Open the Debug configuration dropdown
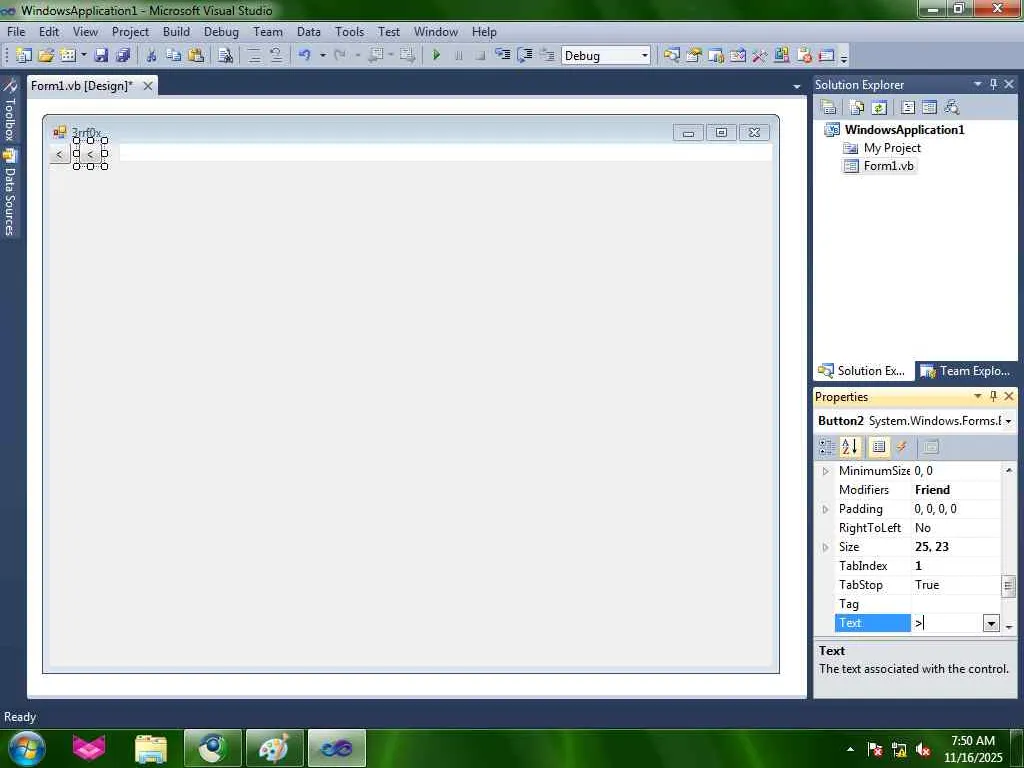 pos(645,56)
